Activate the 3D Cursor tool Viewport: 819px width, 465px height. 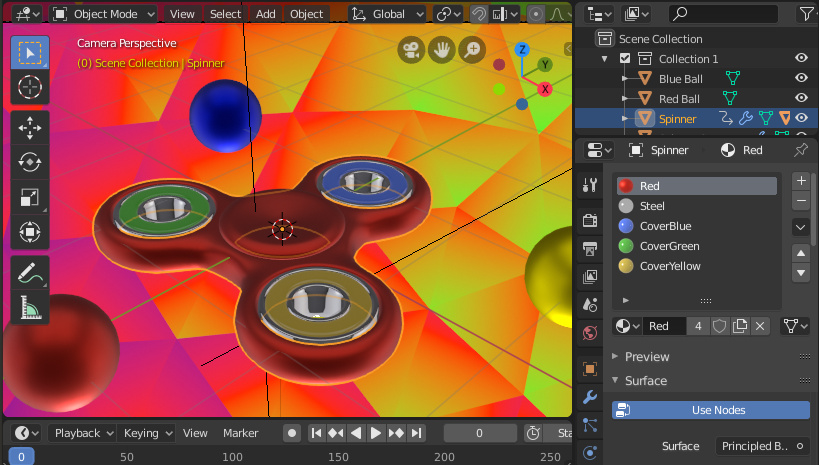pos(30,87)
